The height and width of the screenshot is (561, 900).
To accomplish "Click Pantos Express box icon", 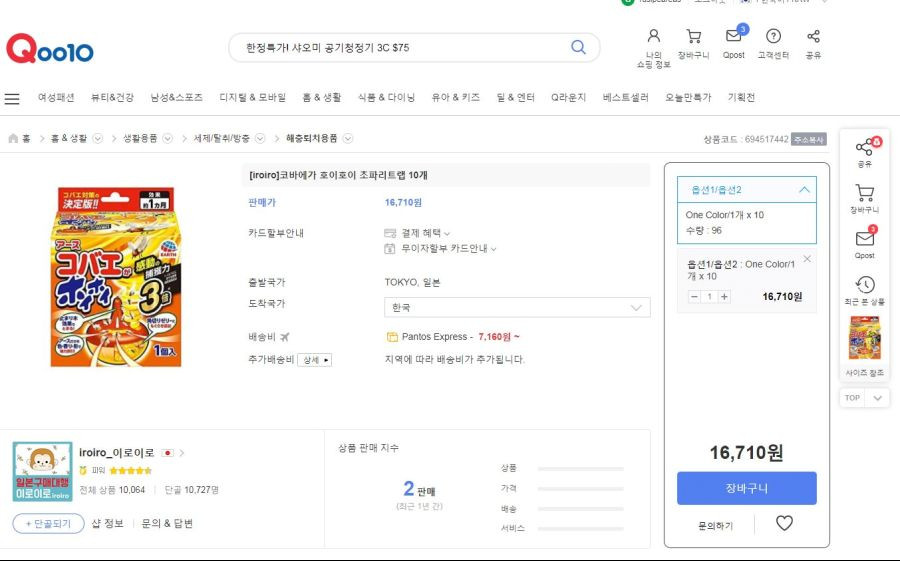I will point(392,337).
